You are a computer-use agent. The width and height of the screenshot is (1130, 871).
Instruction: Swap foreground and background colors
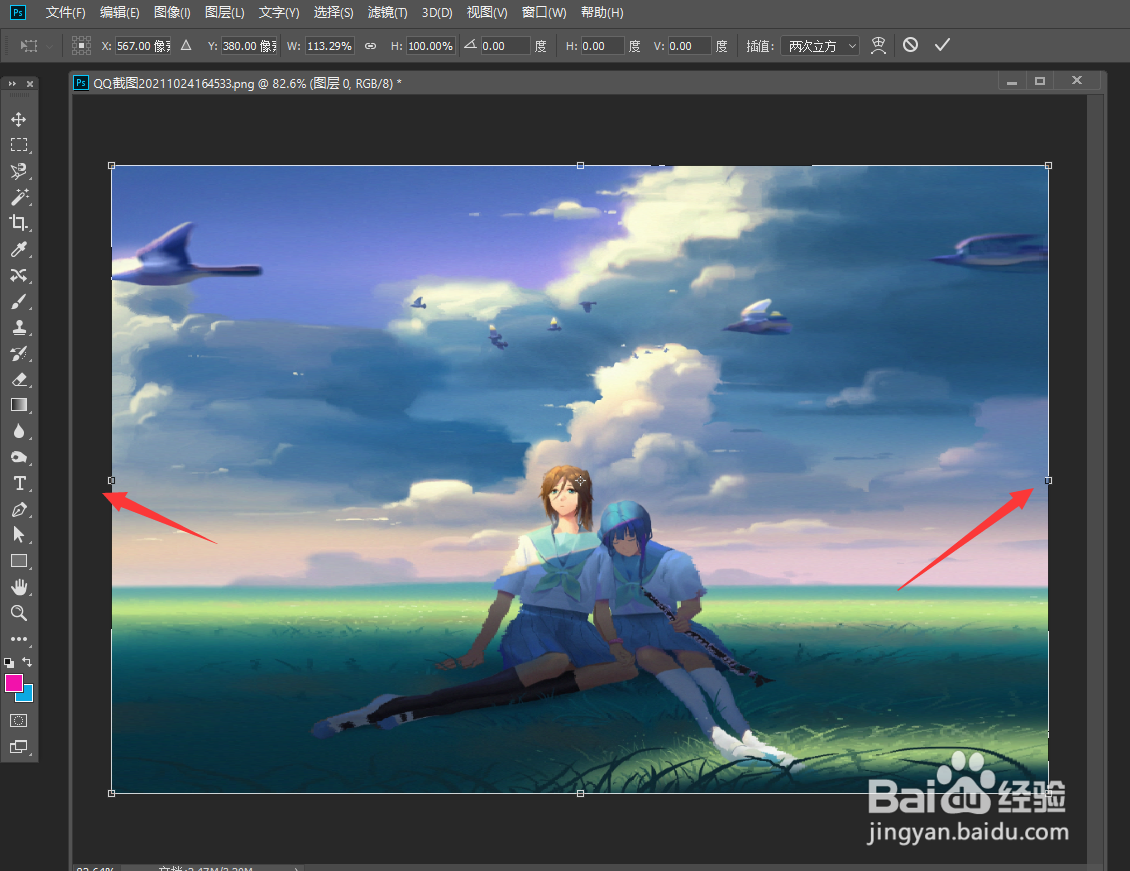click(x=27, y=661)
